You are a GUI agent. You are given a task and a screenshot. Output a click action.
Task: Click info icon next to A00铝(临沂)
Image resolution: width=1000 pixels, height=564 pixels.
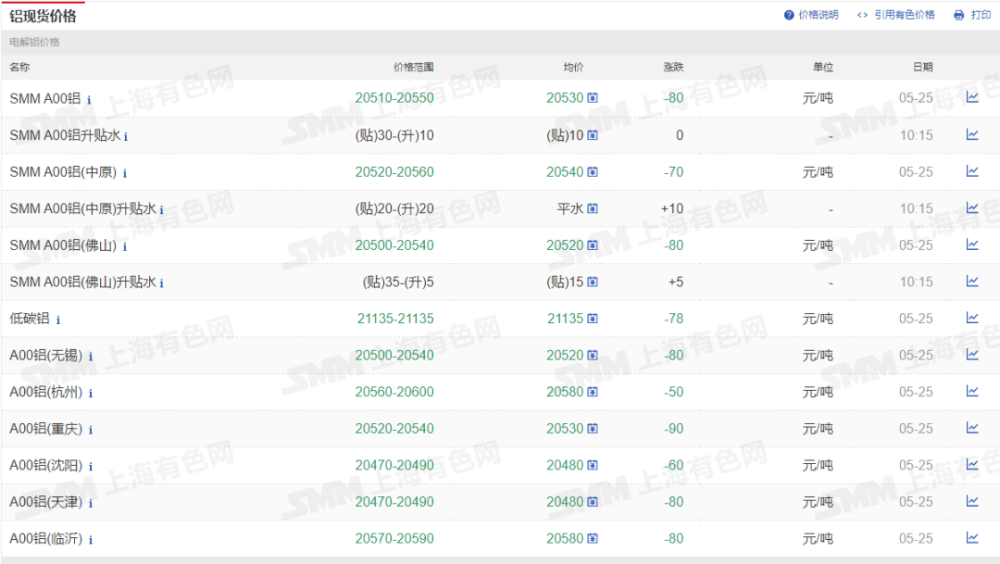tap(91, 540)
